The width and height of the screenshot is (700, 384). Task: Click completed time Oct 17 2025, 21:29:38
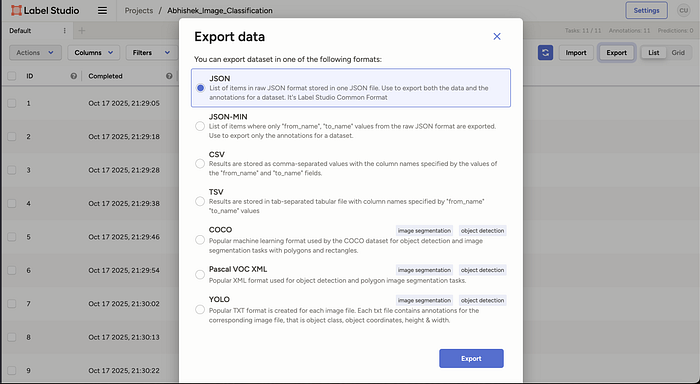(124, 204)
